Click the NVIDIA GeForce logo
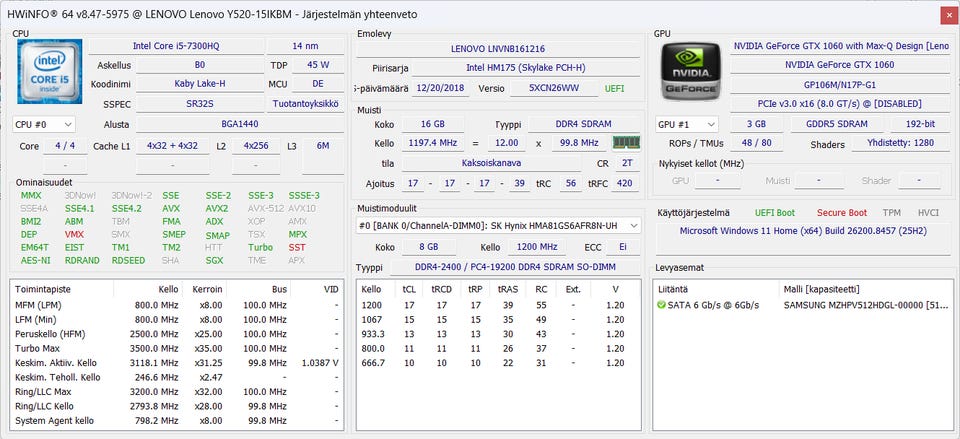This screenshot has height=439, width=960. (689, 71)
